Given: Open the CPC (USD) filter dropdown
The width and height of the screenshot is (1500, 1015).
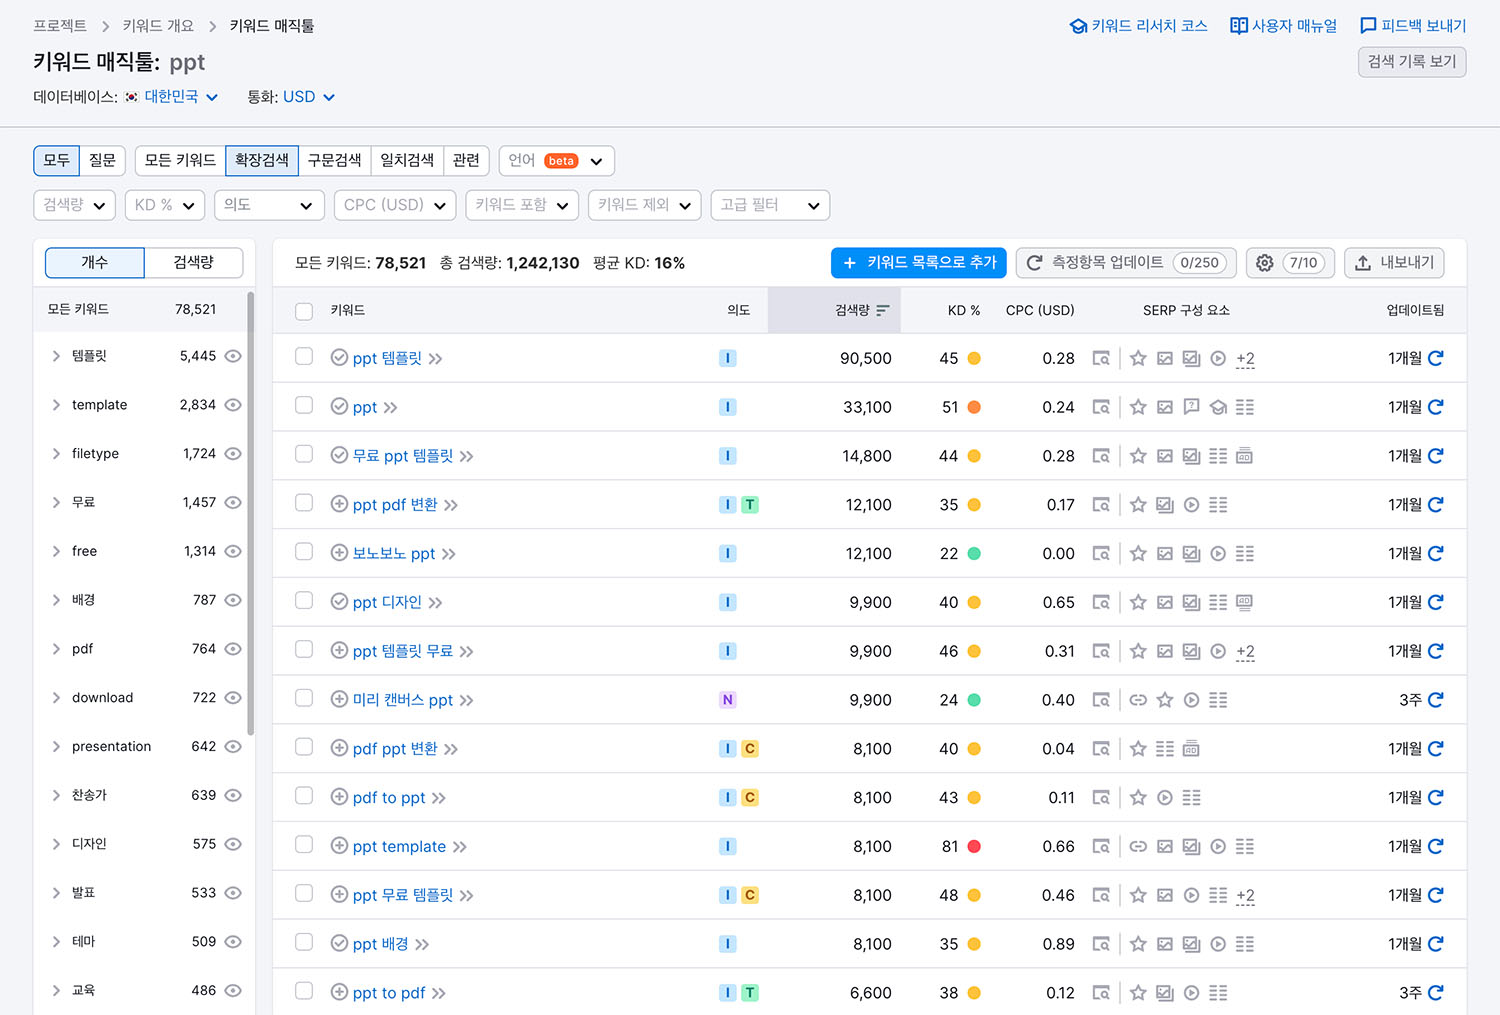Looking at the screenshot, I should click(x=395, y=205).
